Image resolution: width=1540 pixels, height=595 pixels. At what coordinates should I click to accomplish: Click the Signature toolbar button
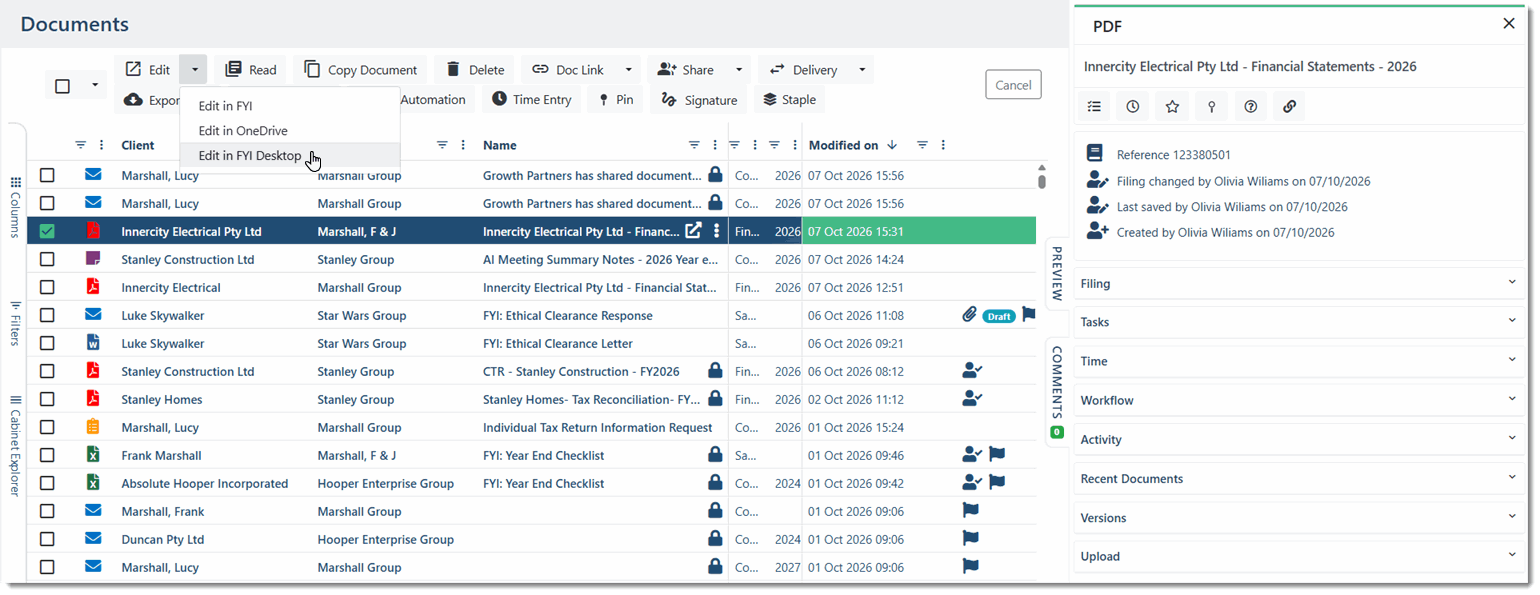tap(699, 100)
